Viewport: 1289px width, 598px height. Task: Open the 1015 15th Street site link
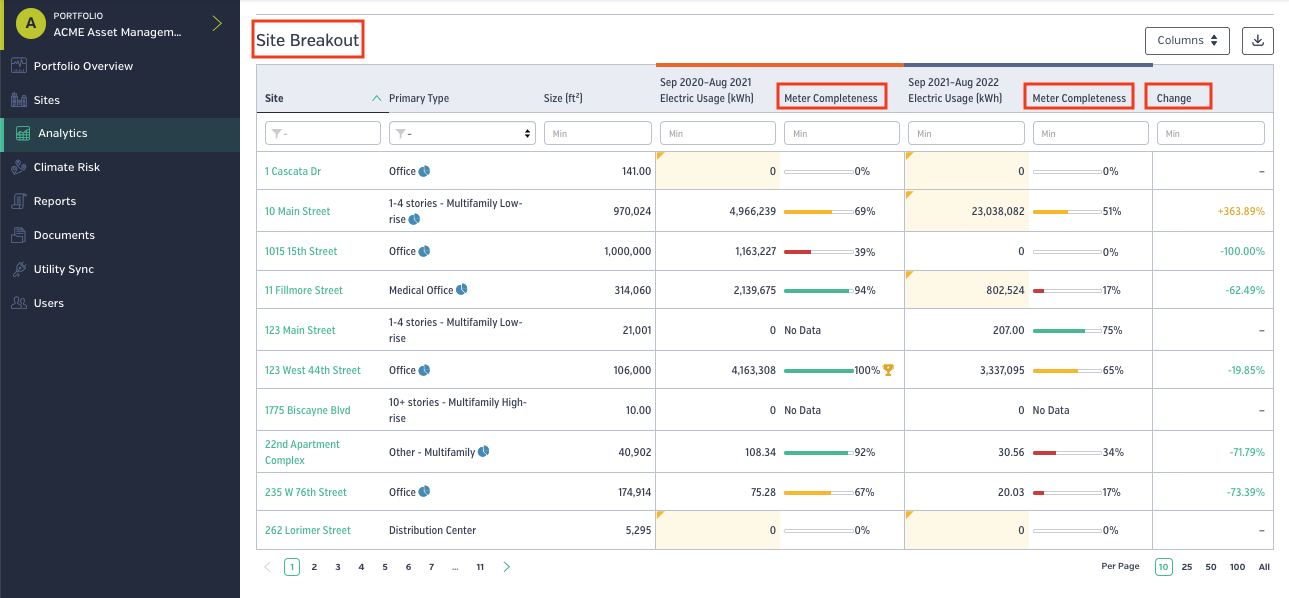301,251
